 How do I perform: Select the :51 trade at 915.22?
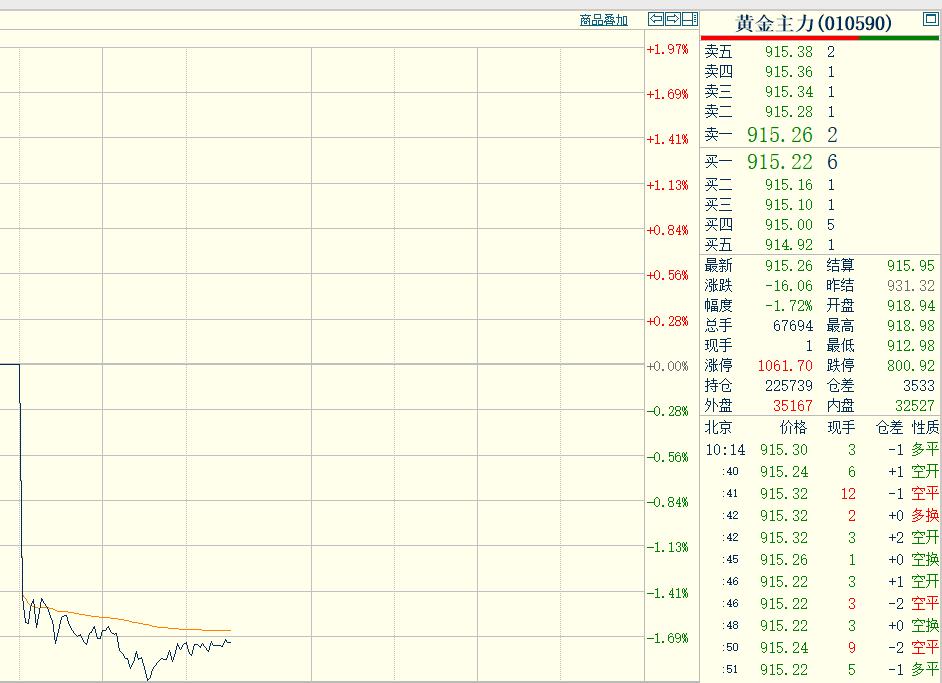tap(821, 670)
